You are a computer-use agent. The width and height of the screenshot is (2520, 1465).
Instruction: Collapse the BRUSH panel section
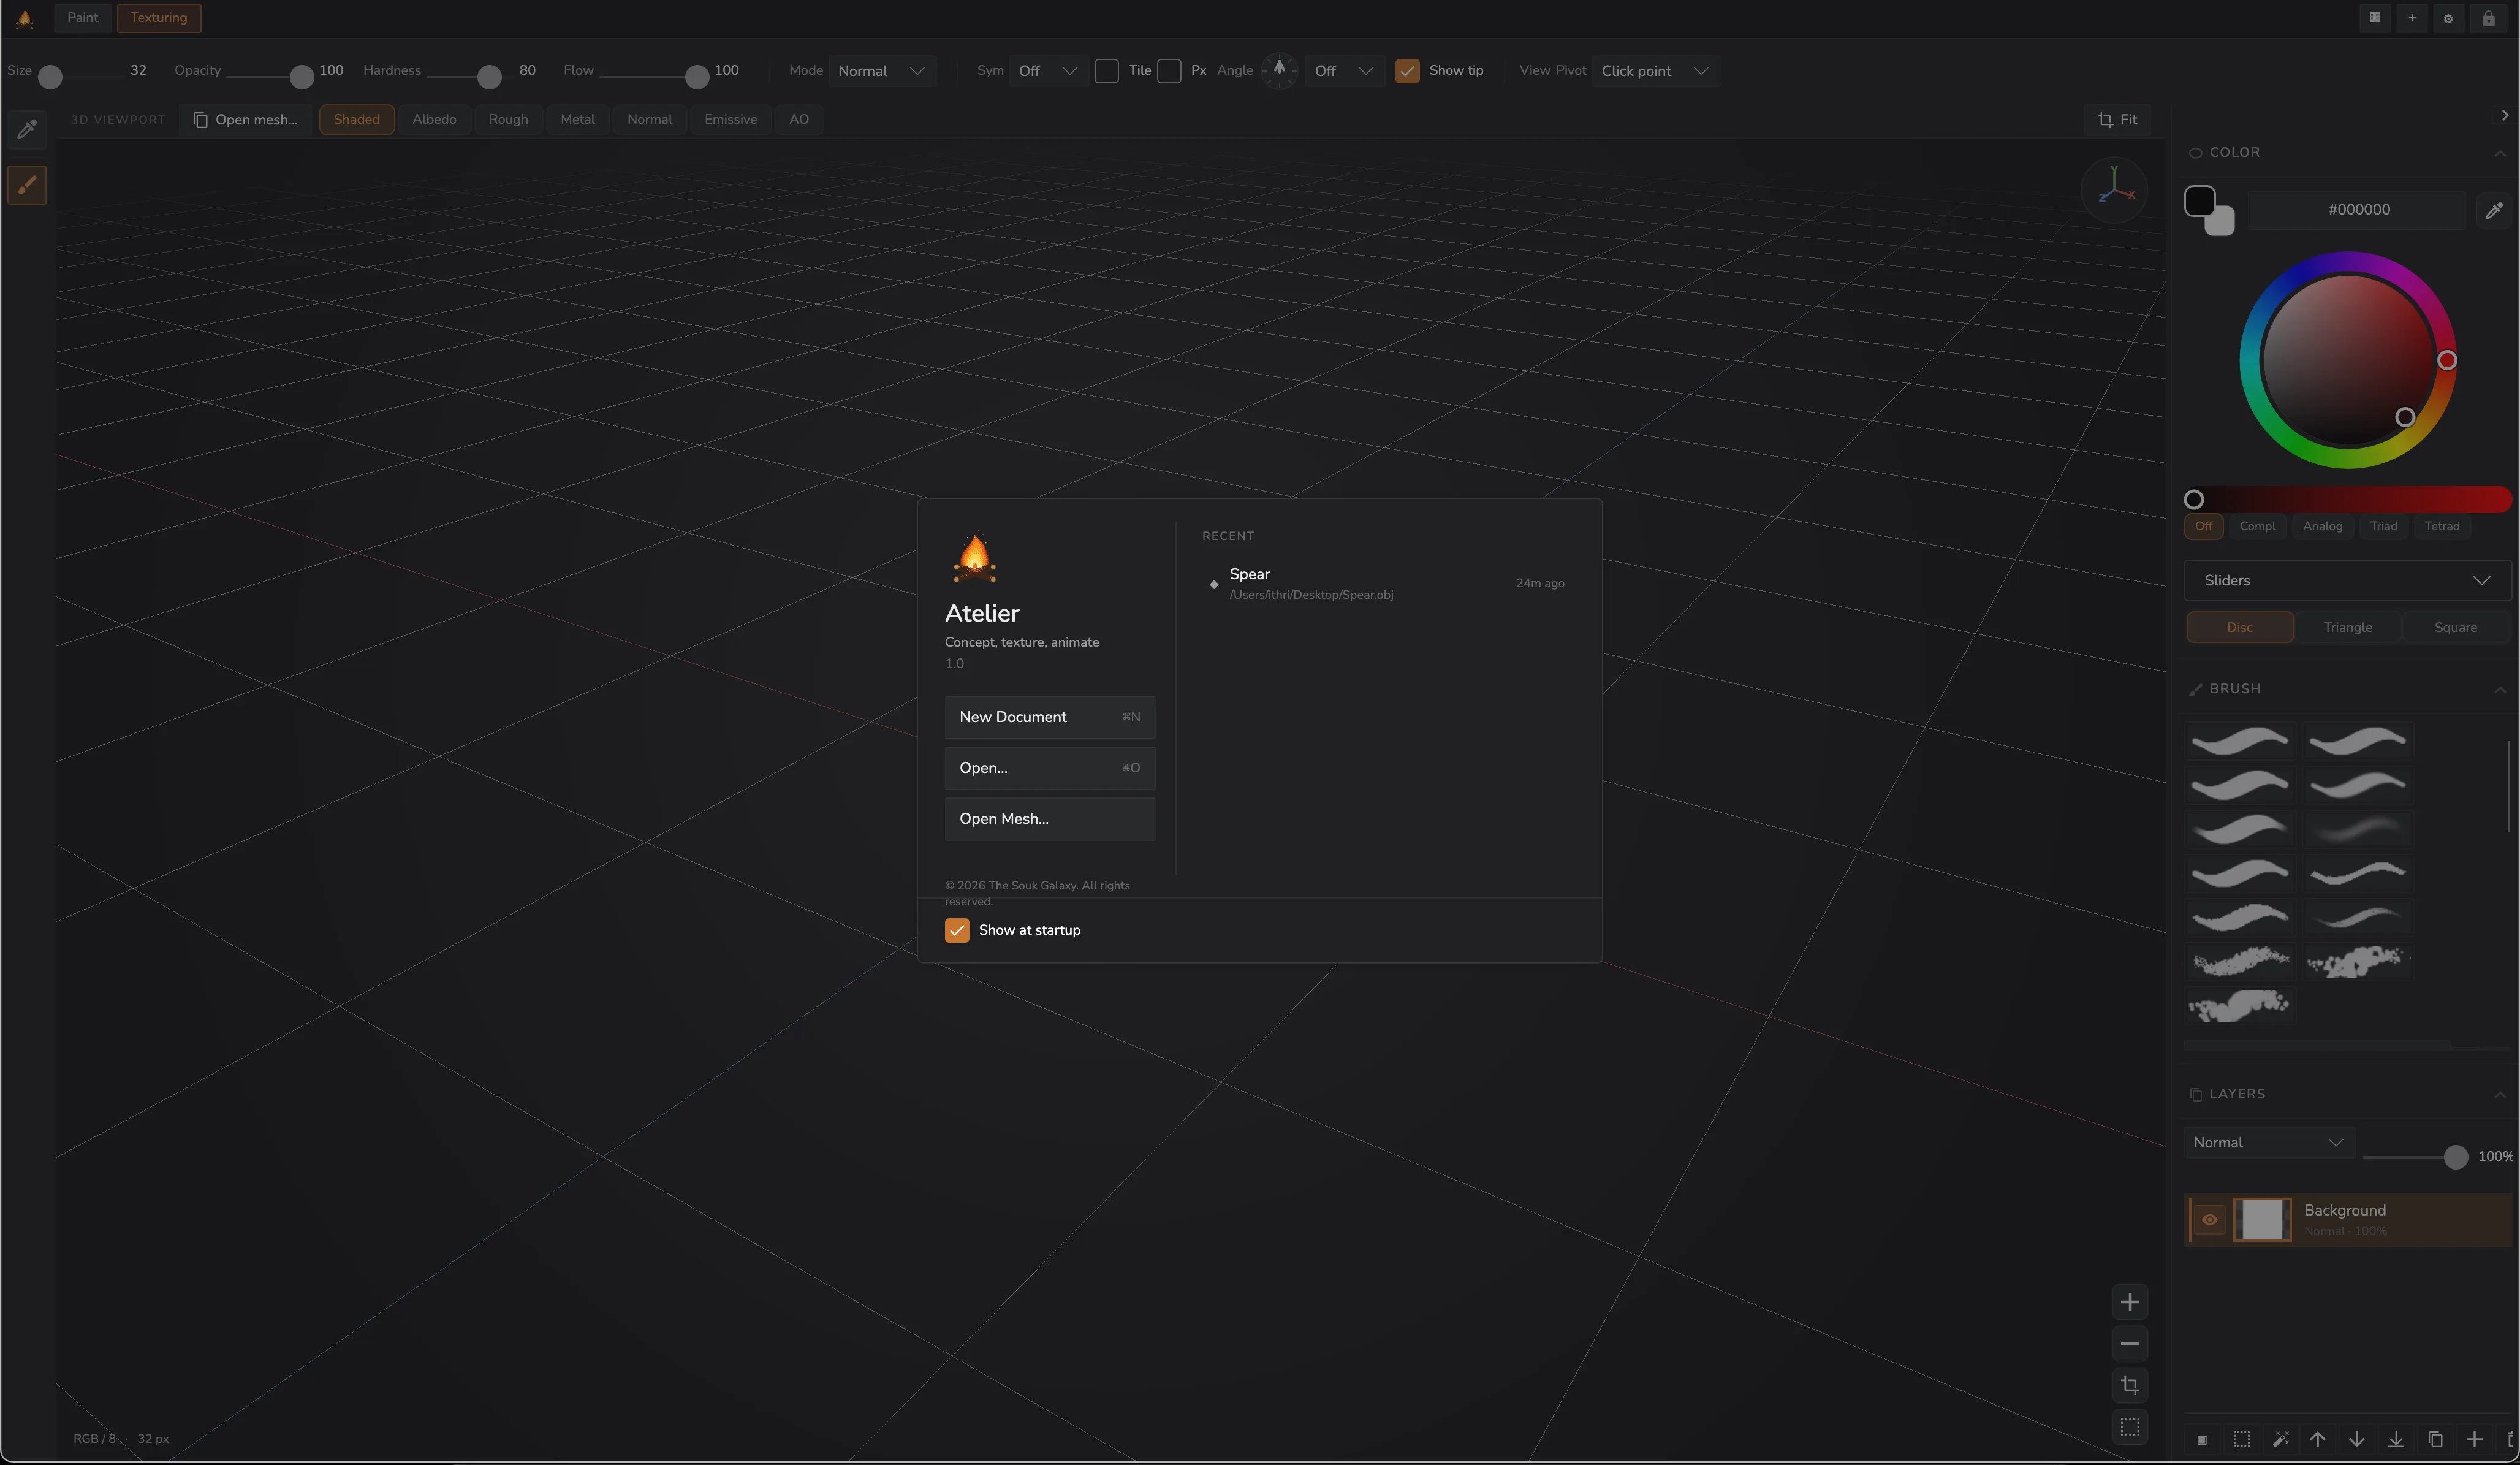pos(2500,689)
